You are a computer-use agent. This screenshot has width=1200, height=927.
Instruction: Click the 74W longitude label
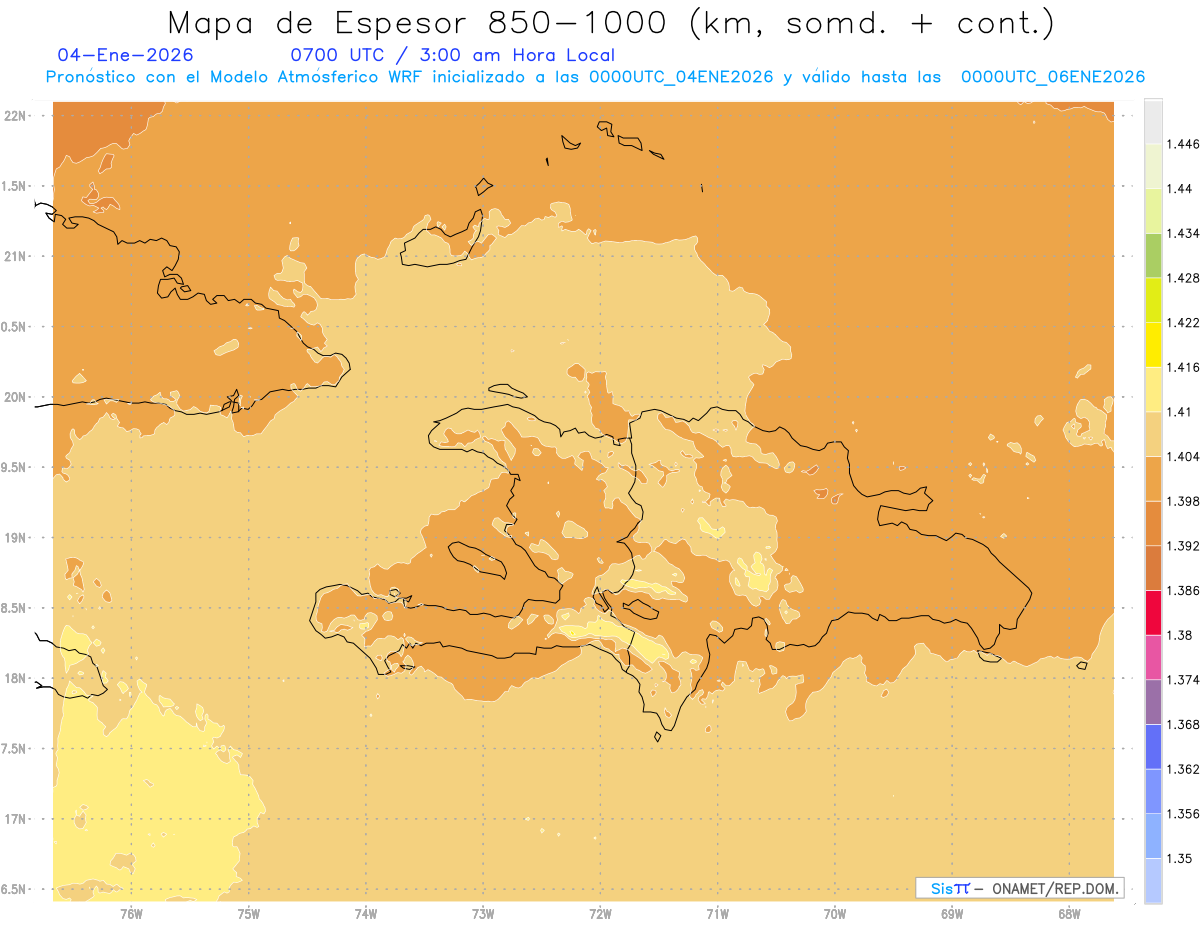click(x=366, y=913)
